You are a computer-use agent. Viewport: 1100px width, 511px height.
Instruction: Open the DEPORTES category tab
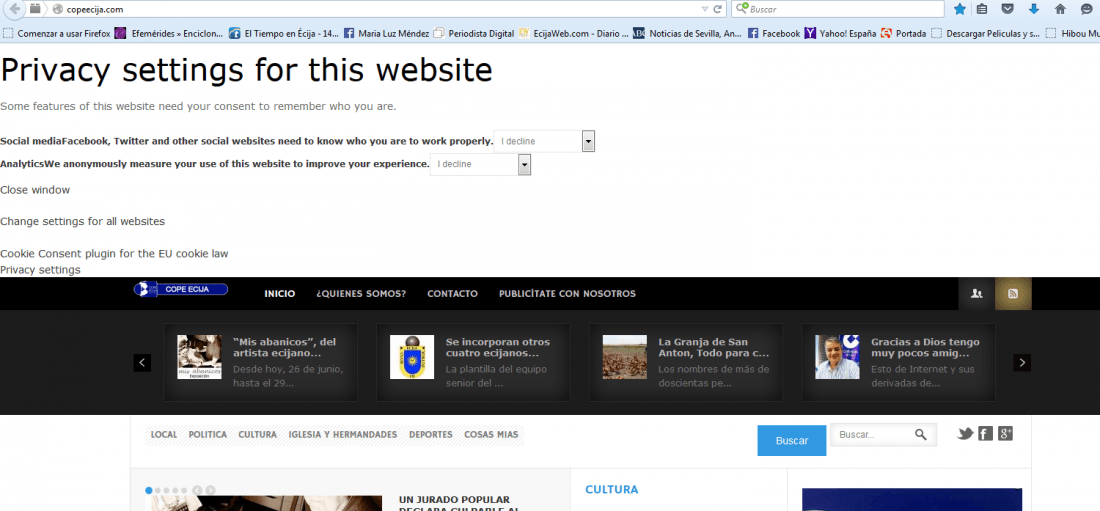(431, 435)
